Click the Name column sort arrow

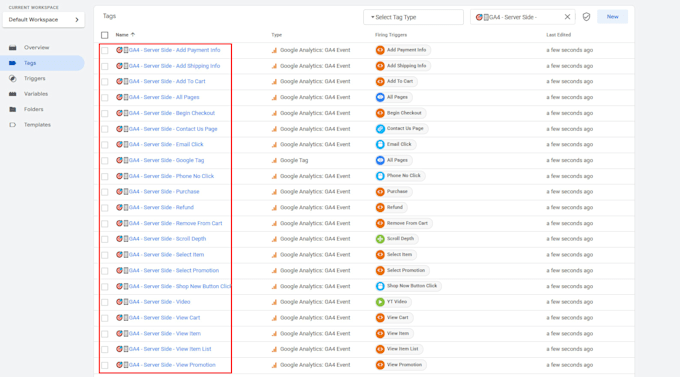(133, 35)
